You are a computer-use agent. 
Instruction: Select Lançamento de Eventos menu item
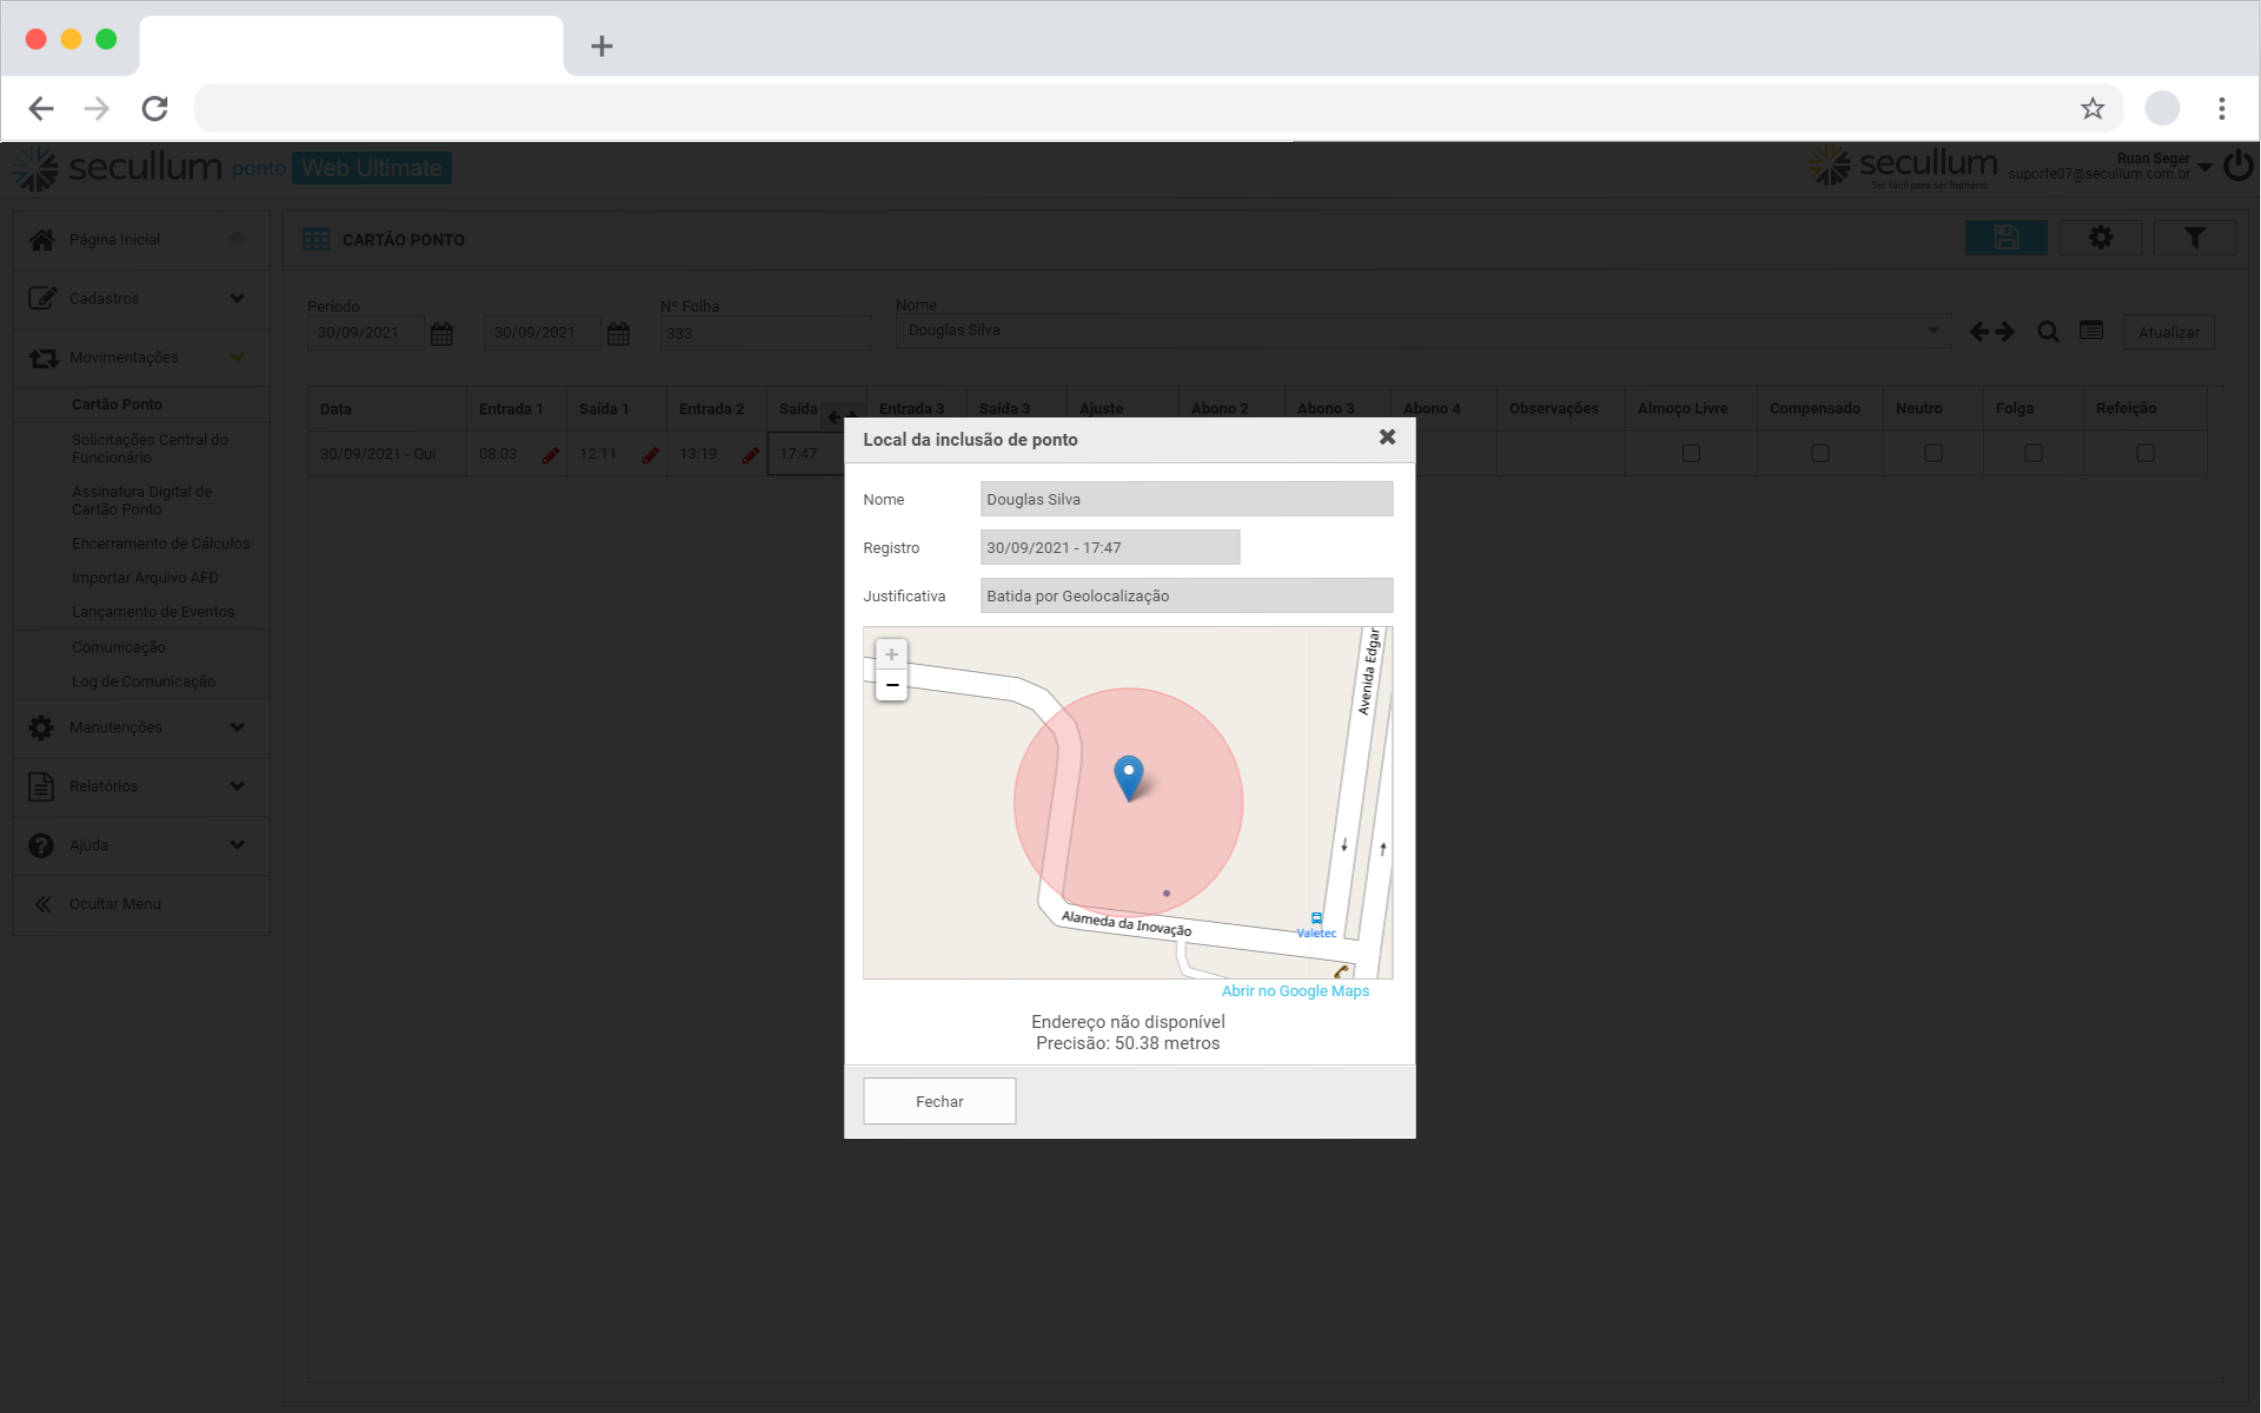(153, 611)
